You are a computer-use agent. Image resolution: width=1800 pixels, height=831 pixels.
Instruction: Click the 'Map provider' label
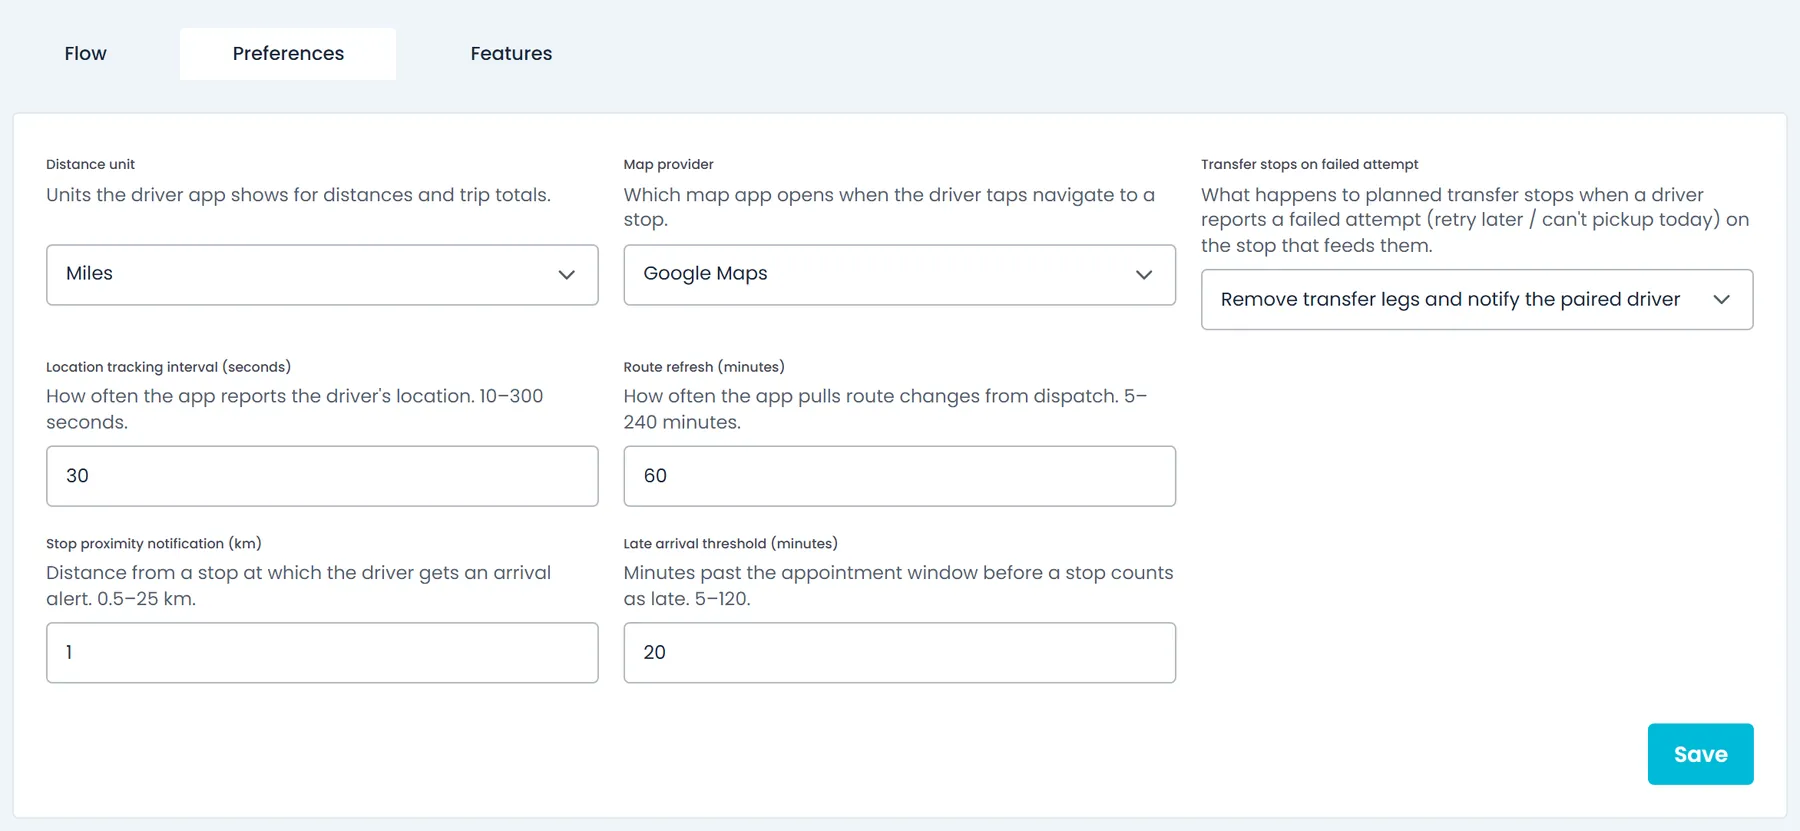pyautogui.click(x=668, y=164)
